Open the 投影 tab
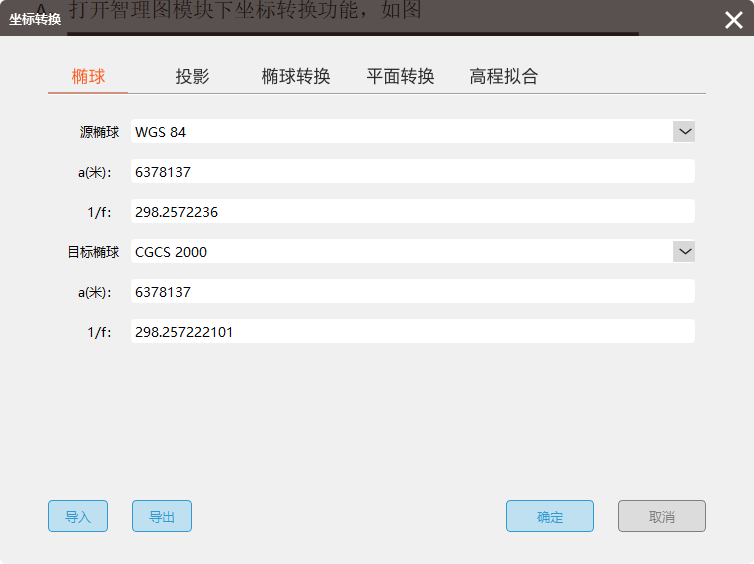Screen dimensions: 754x564 click(192, 77)
